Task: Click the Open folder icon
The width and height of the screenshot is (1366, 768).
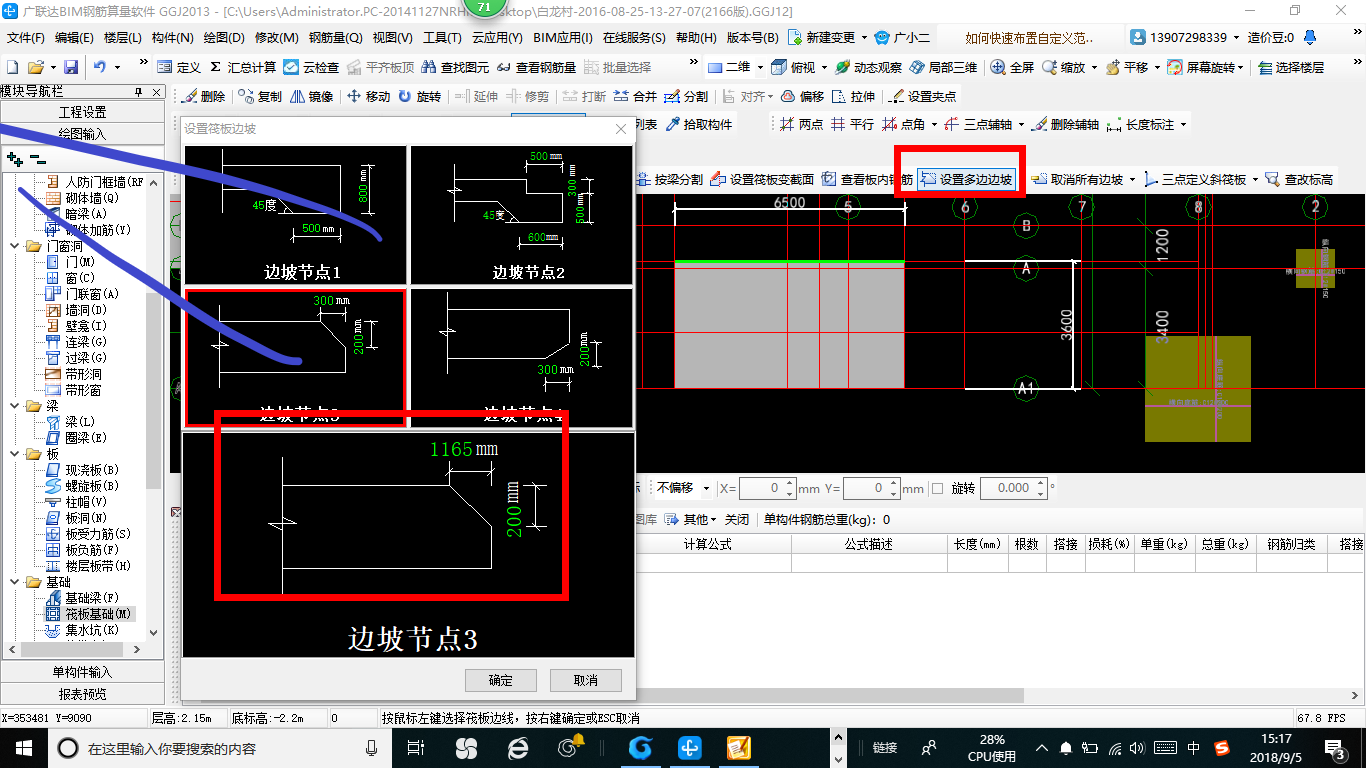Action: [x=36, y=67]
